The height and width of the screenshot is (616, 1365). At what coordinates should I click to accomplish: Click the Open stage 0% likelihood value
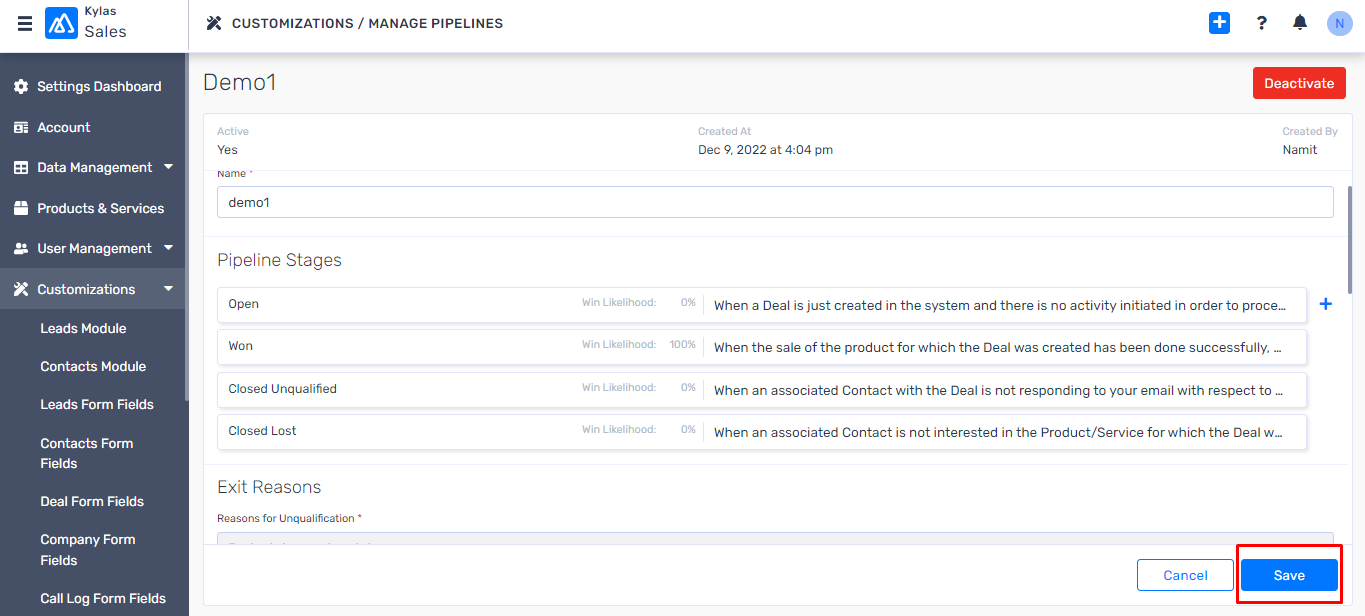[x=688, y=303]
